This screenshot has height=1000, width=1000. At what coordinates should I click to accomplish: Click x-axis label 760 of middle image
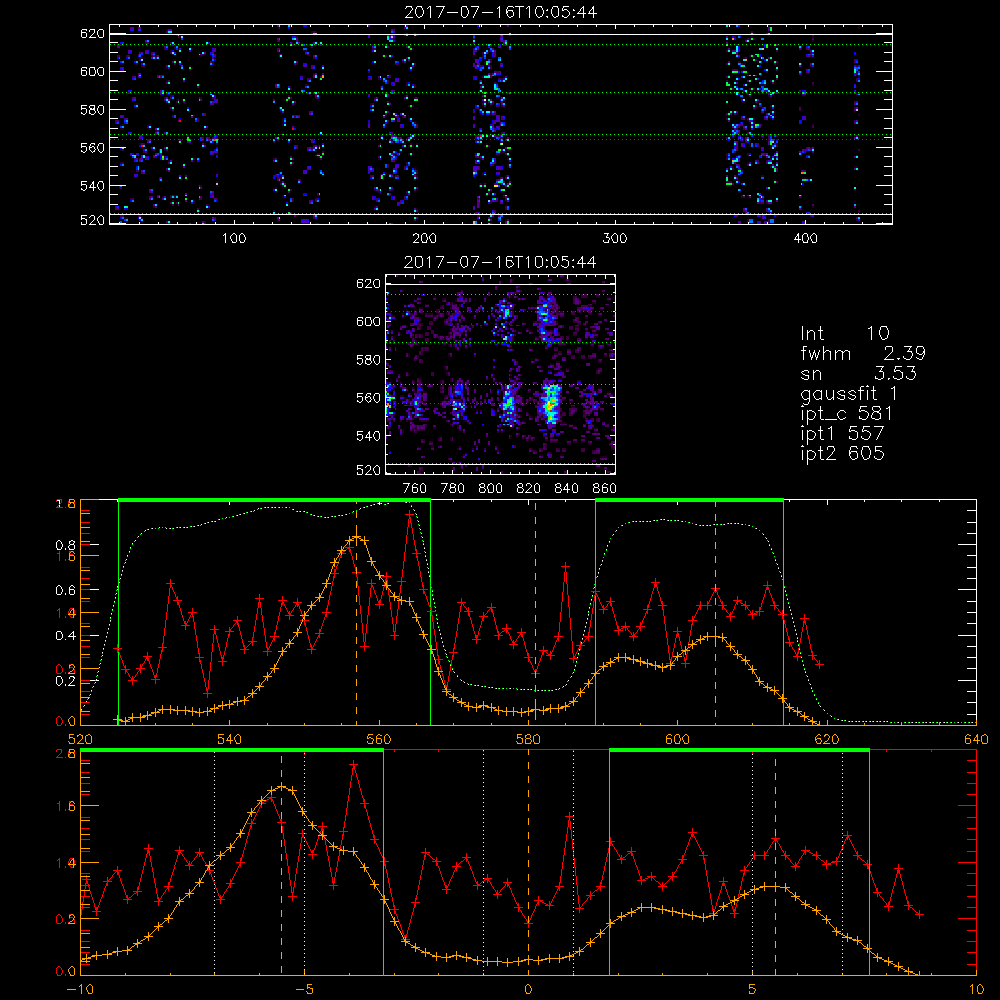pyautogui.click(x=415, y=489)
